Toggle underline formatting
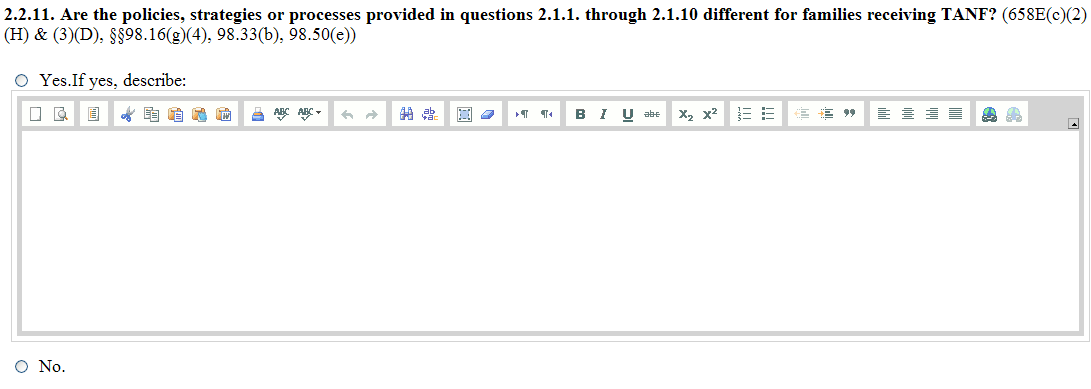Screen dimensions: 1091x389 pyautogui.click(x=628, y=114)
